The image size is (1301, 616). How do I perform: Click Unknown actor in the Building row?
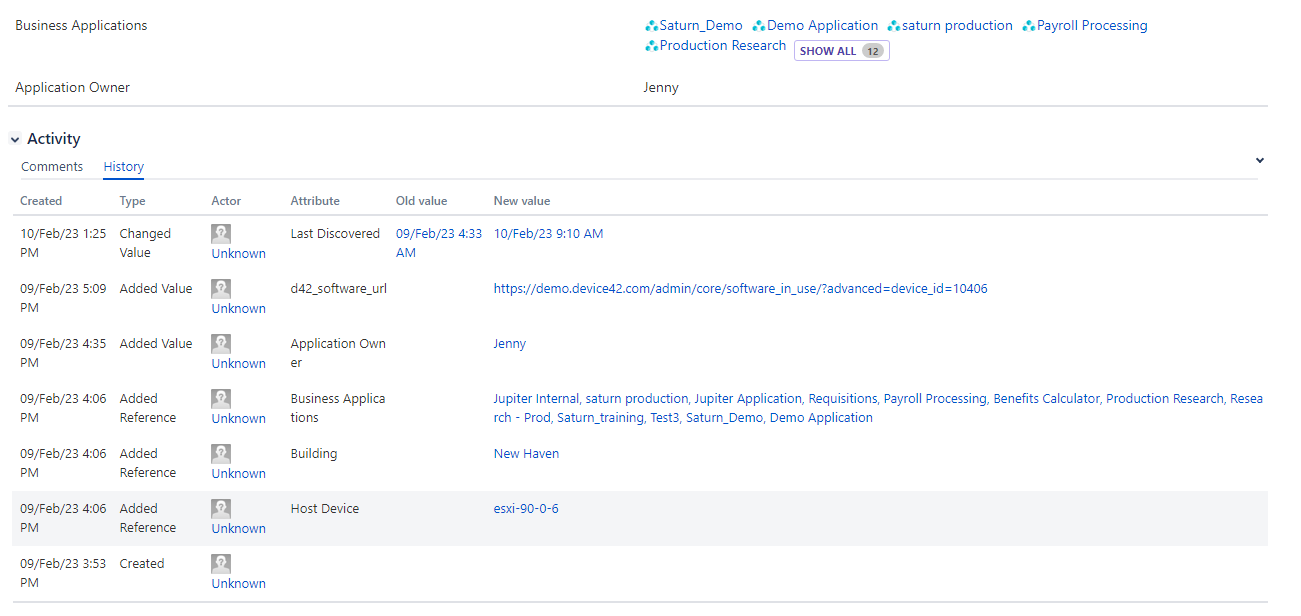point(238,474)
